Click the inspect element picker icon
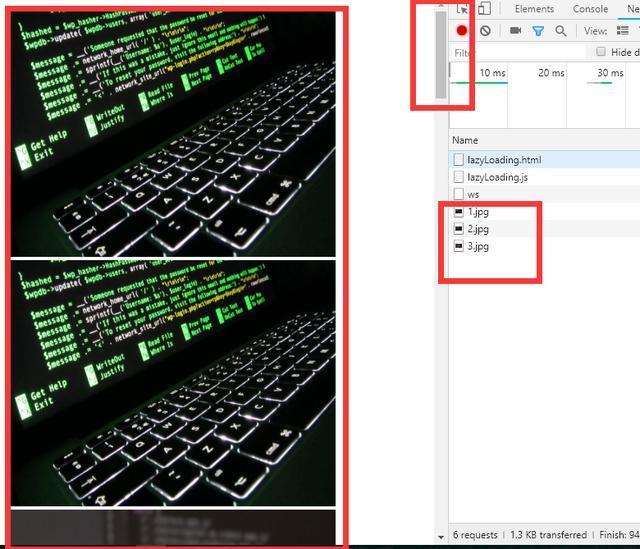 tap(462, 9)
